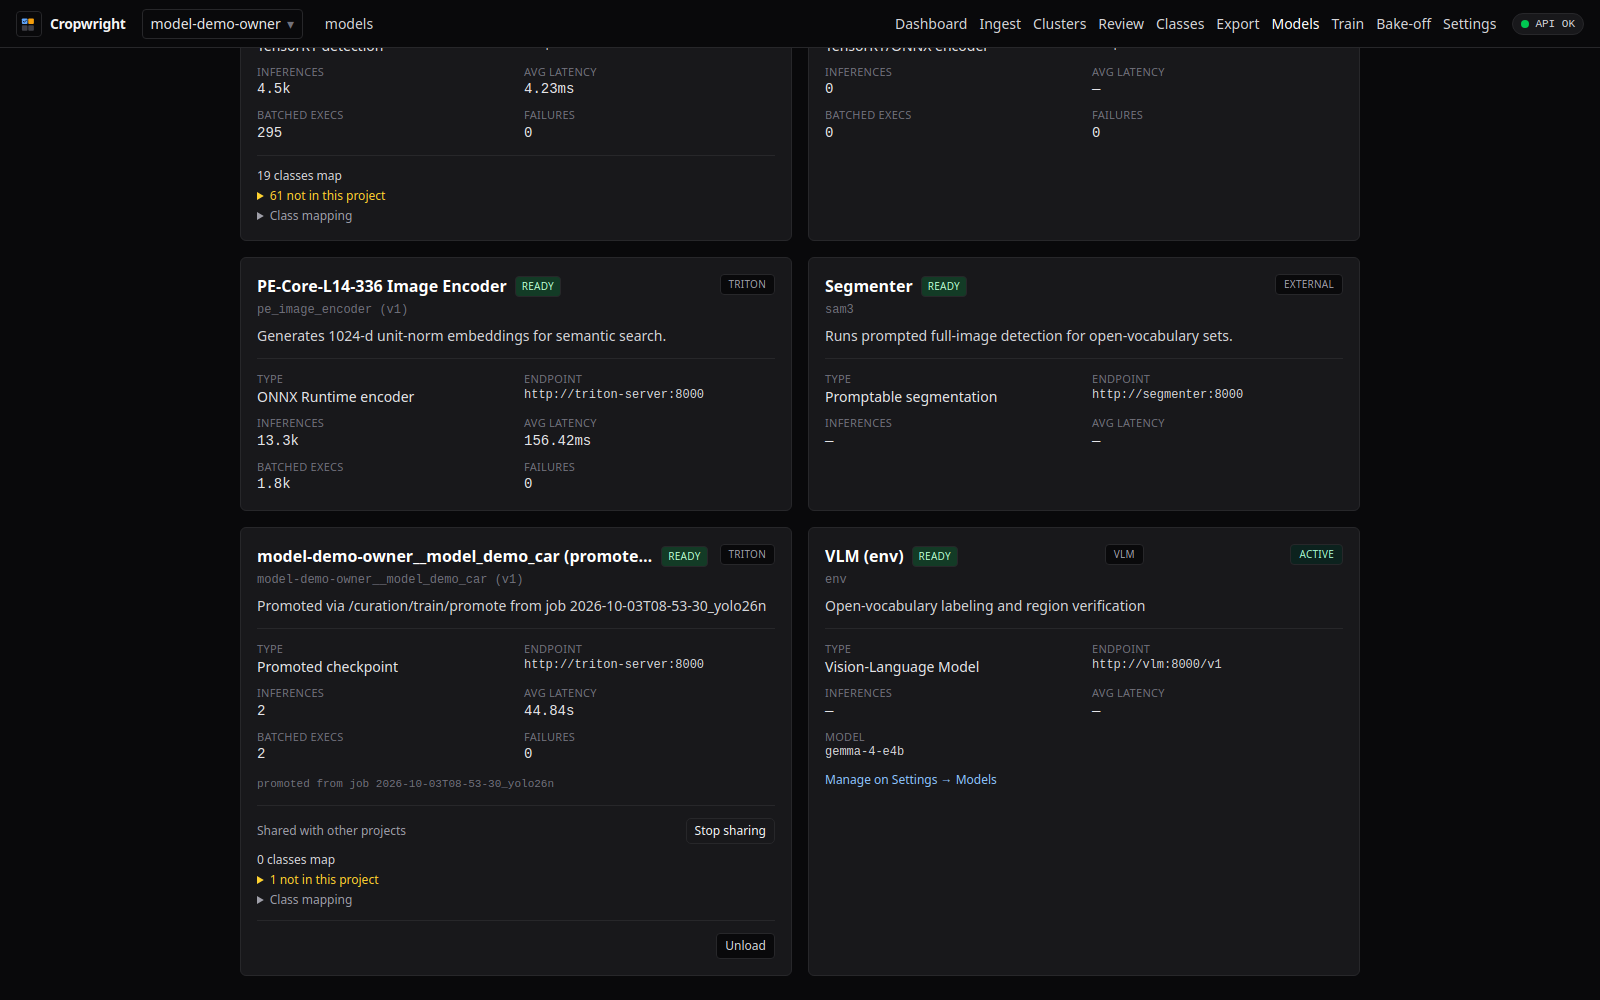Click the model-demo-owner__model_demo_car card title

tap(454, 557)
